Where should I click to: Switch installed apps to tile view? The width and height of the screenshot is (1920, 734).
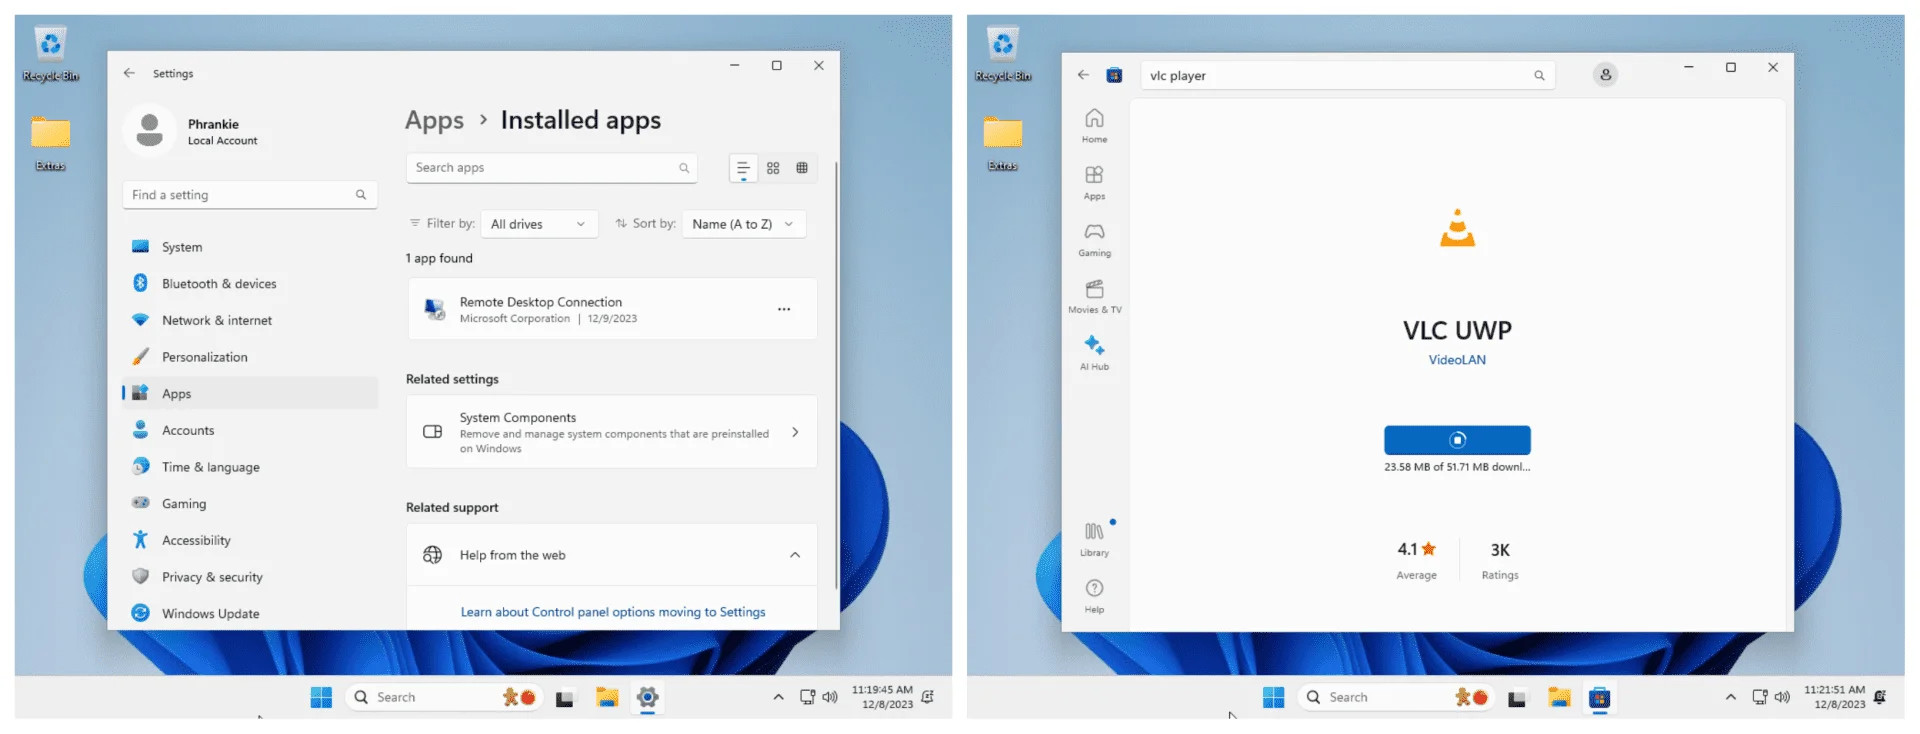(x=802, y=168)
